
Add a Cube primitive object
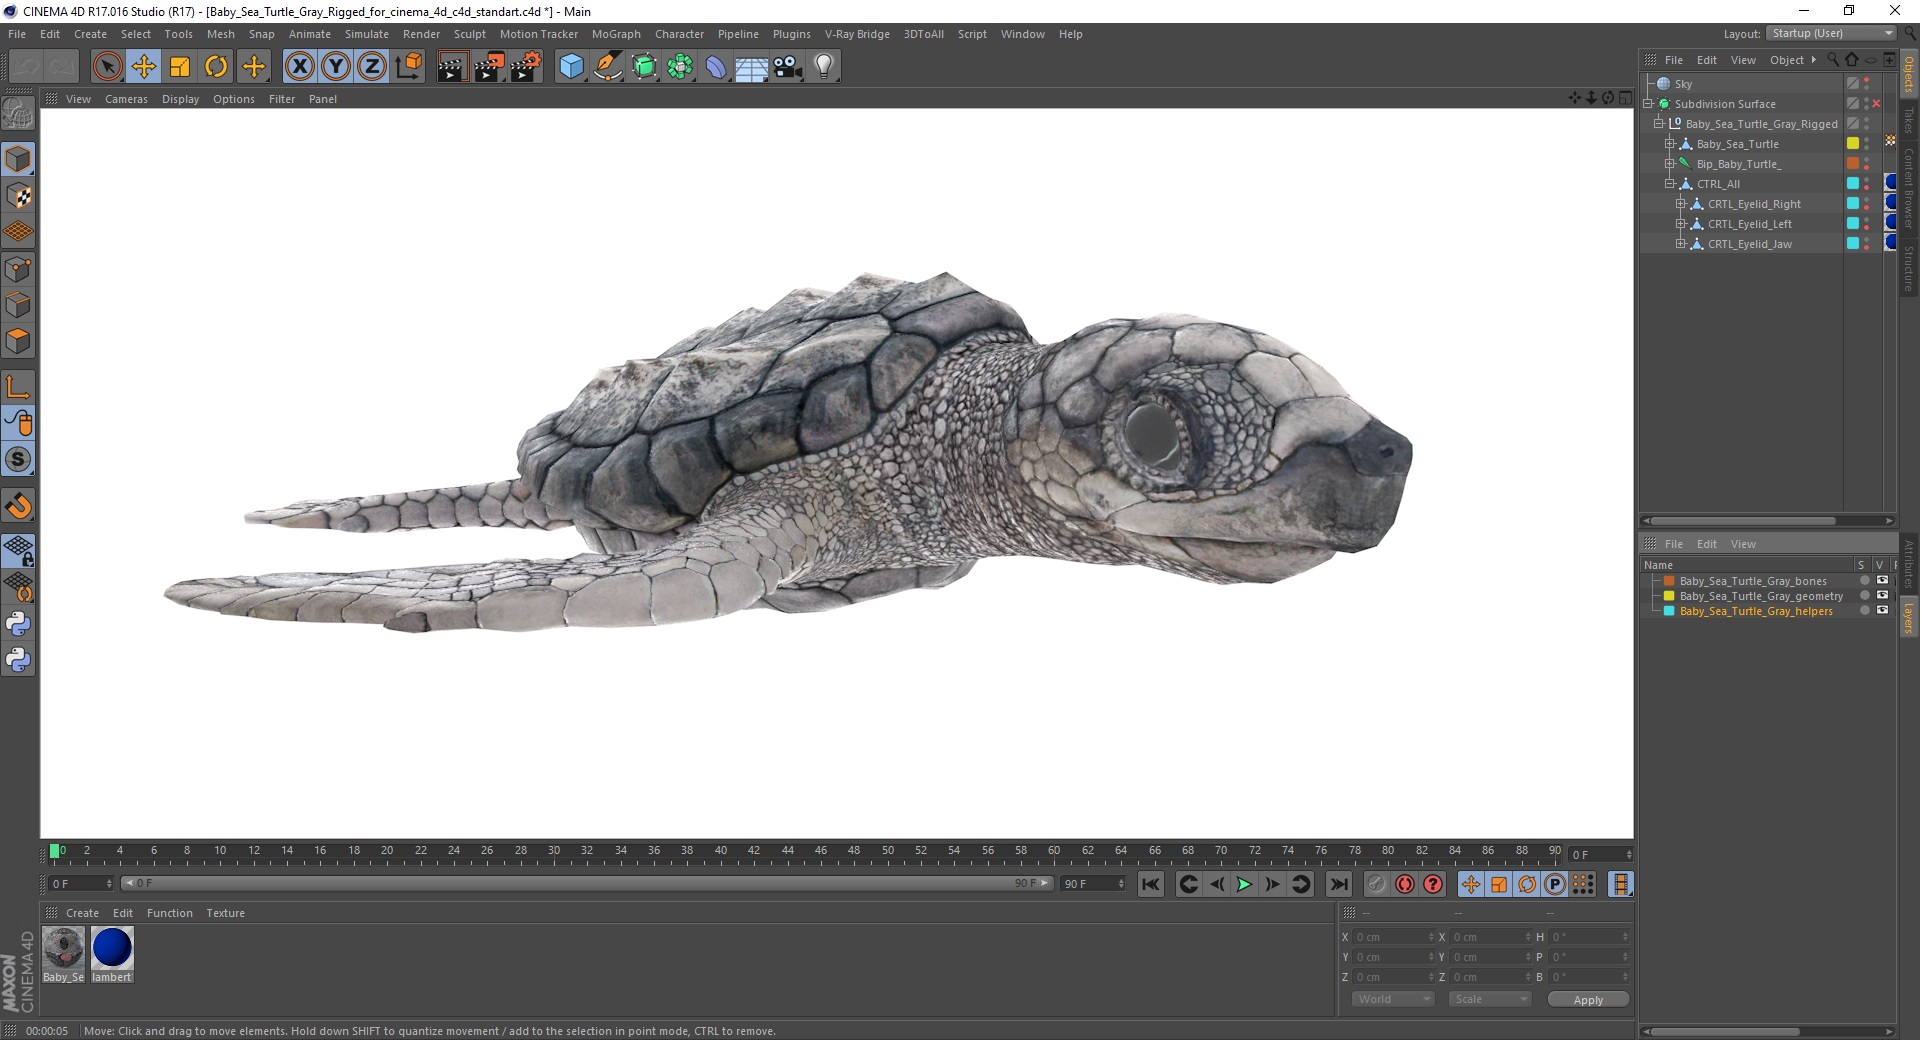pyautogui.click(x=571, y=67)
